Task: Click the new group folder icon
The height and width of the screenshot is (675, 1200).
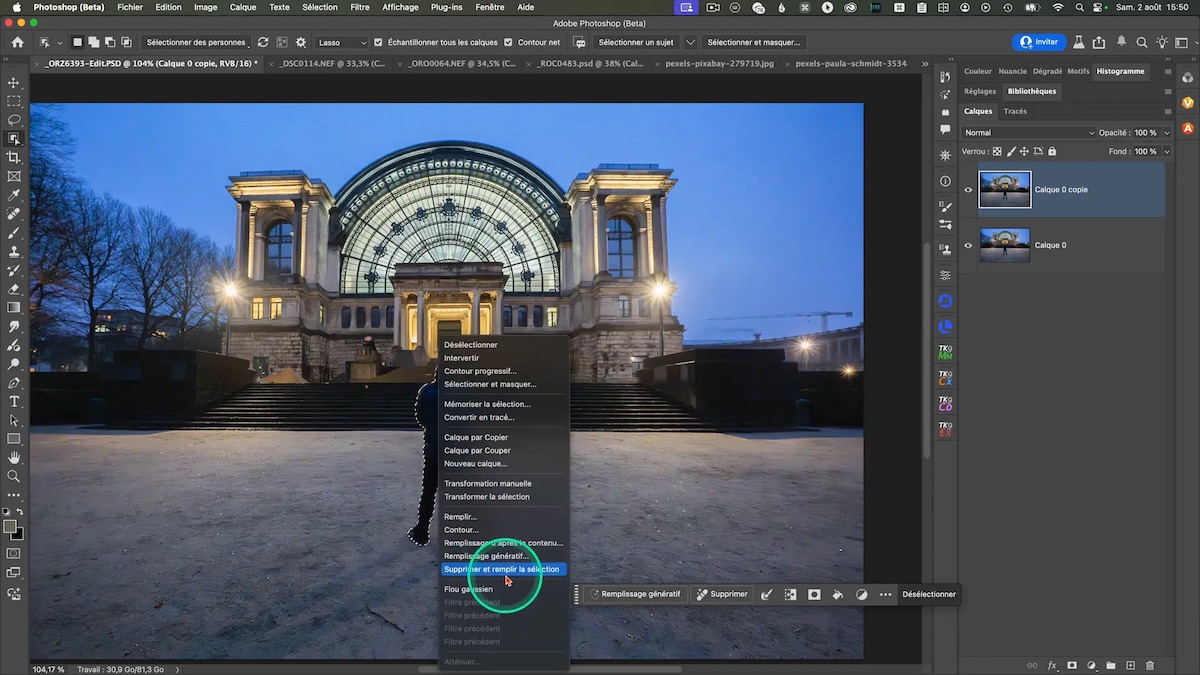Action: pos(1111,665)
